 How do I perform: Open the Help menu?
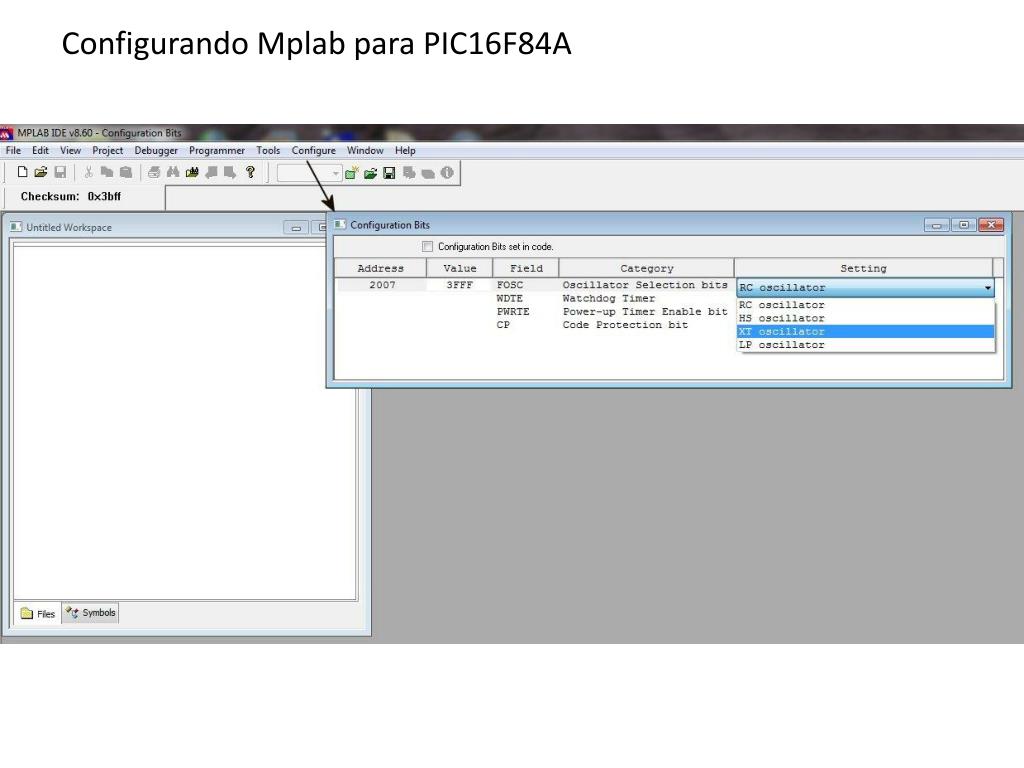tap(405, 150)
